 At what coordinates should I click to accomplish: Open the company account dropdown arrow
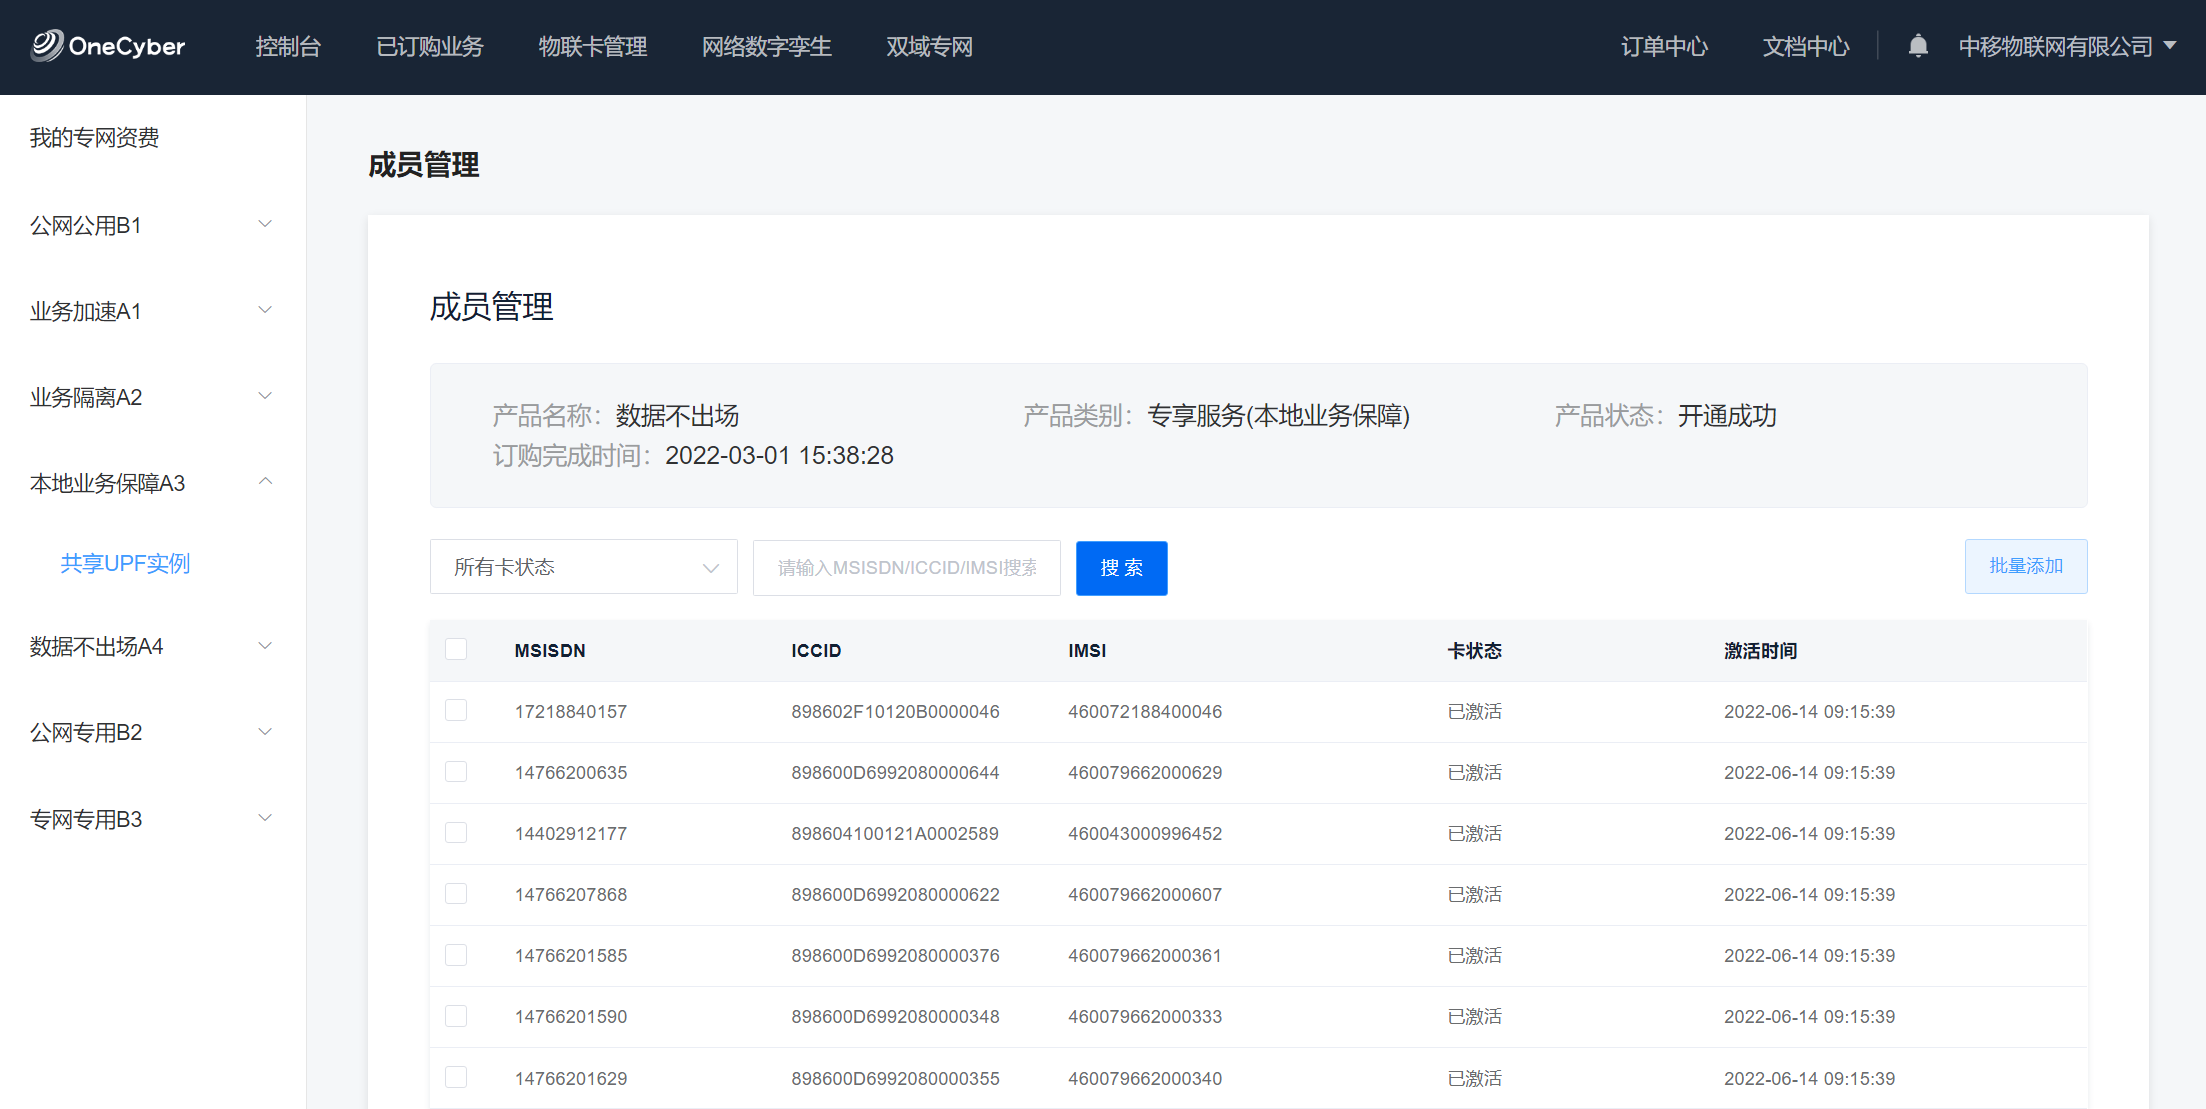click(x=2170, y=46)
